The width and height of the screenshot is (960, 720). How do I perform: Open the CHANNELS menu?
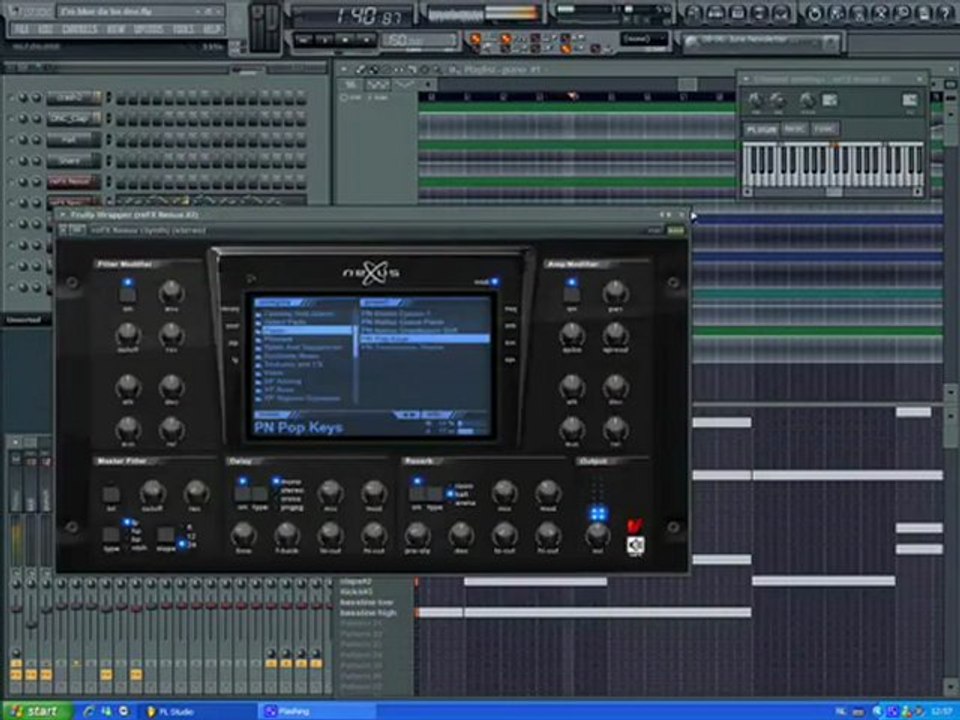[80, 29]
